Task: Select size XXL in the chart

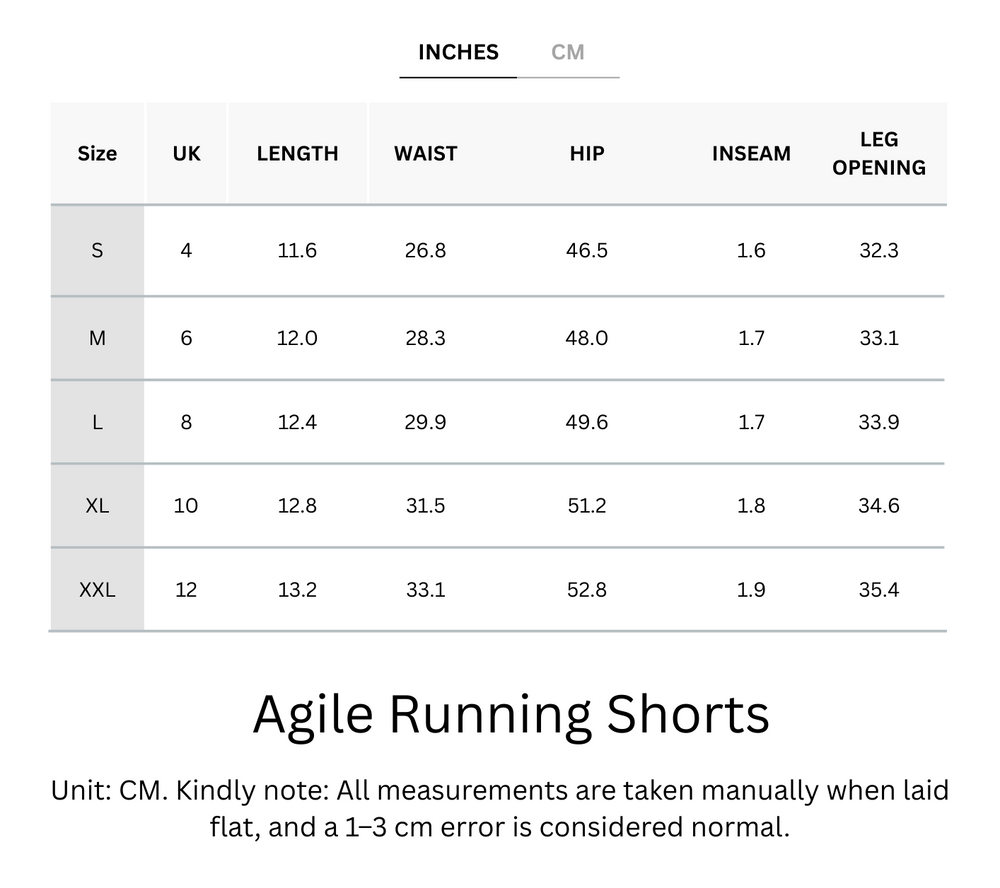Action: pos(97,590)
